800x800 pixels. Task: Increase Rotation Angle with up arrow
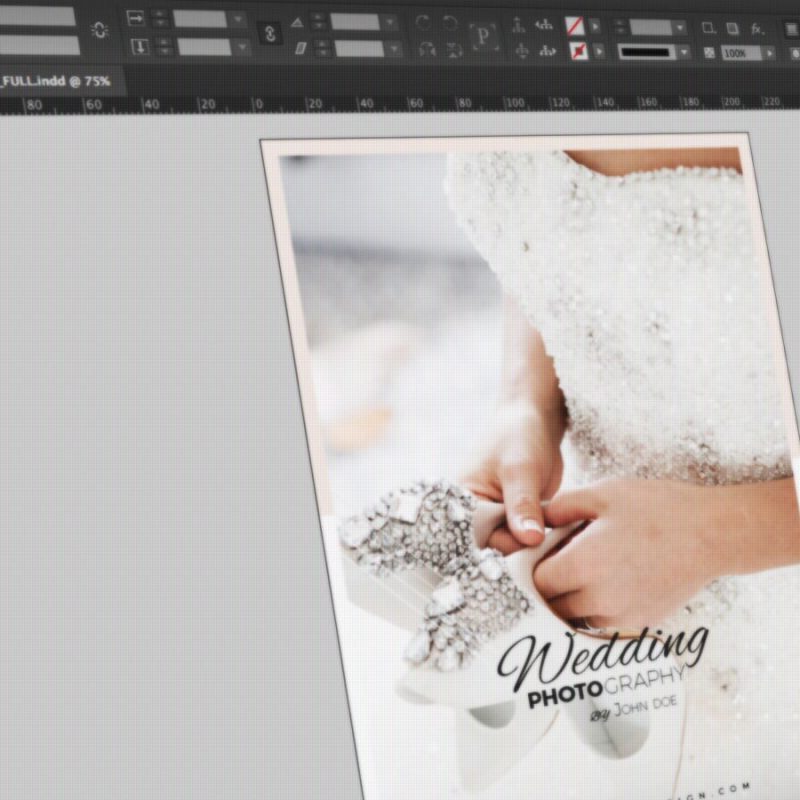[318, 17]
